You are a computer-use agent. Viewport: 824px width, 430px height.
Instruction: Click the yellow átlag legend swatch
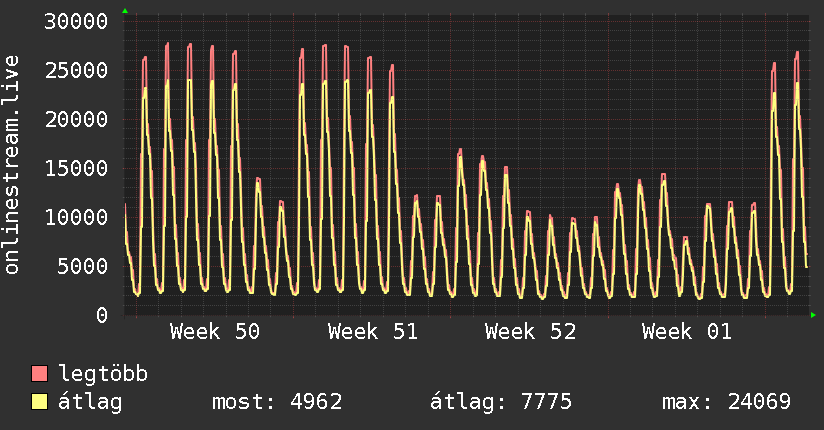(x=40, y=402)
